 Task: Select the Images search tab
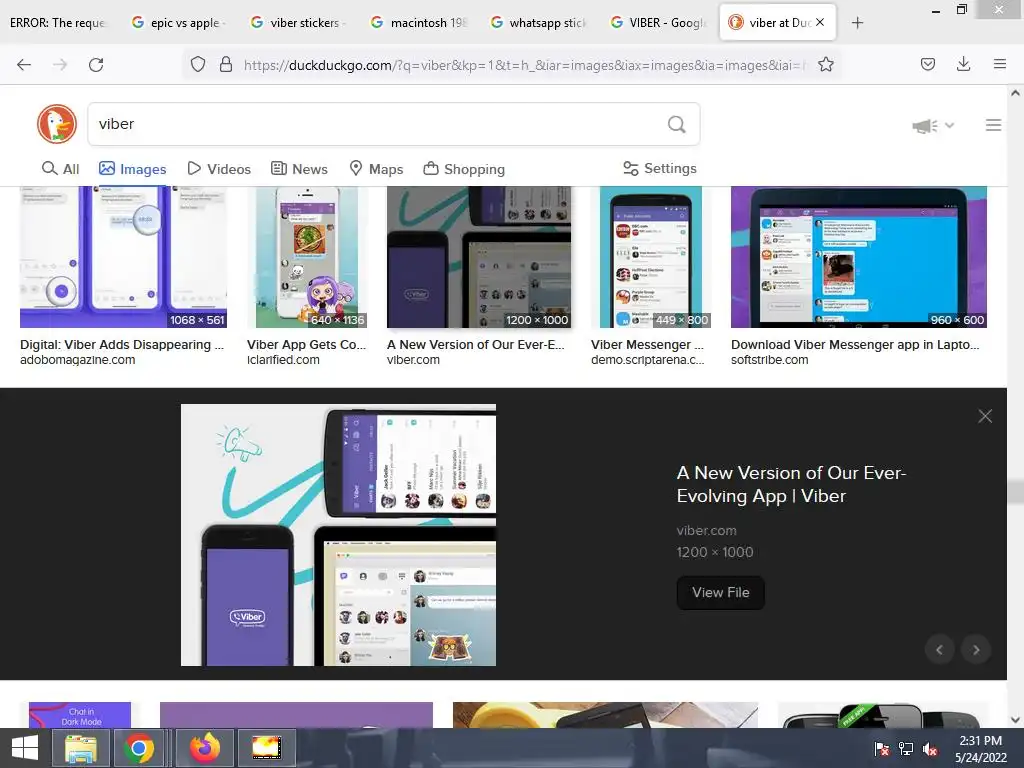point(133,169)
